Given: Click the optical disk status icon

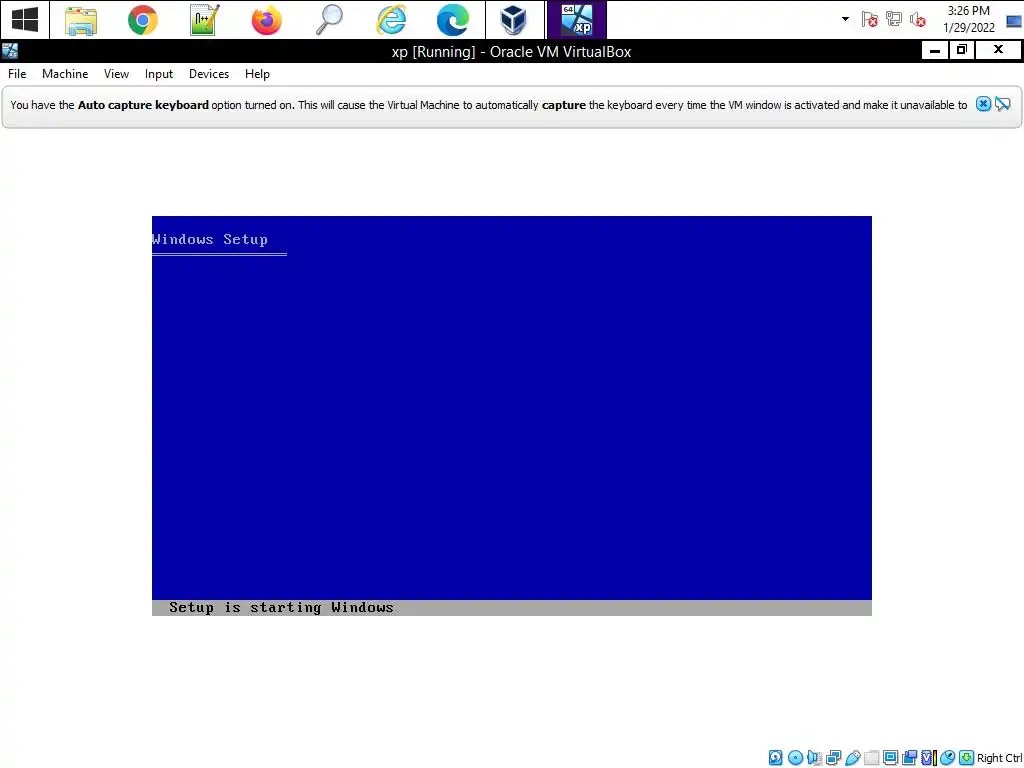Looking at the screenshot, I should [x=795, y=758].
